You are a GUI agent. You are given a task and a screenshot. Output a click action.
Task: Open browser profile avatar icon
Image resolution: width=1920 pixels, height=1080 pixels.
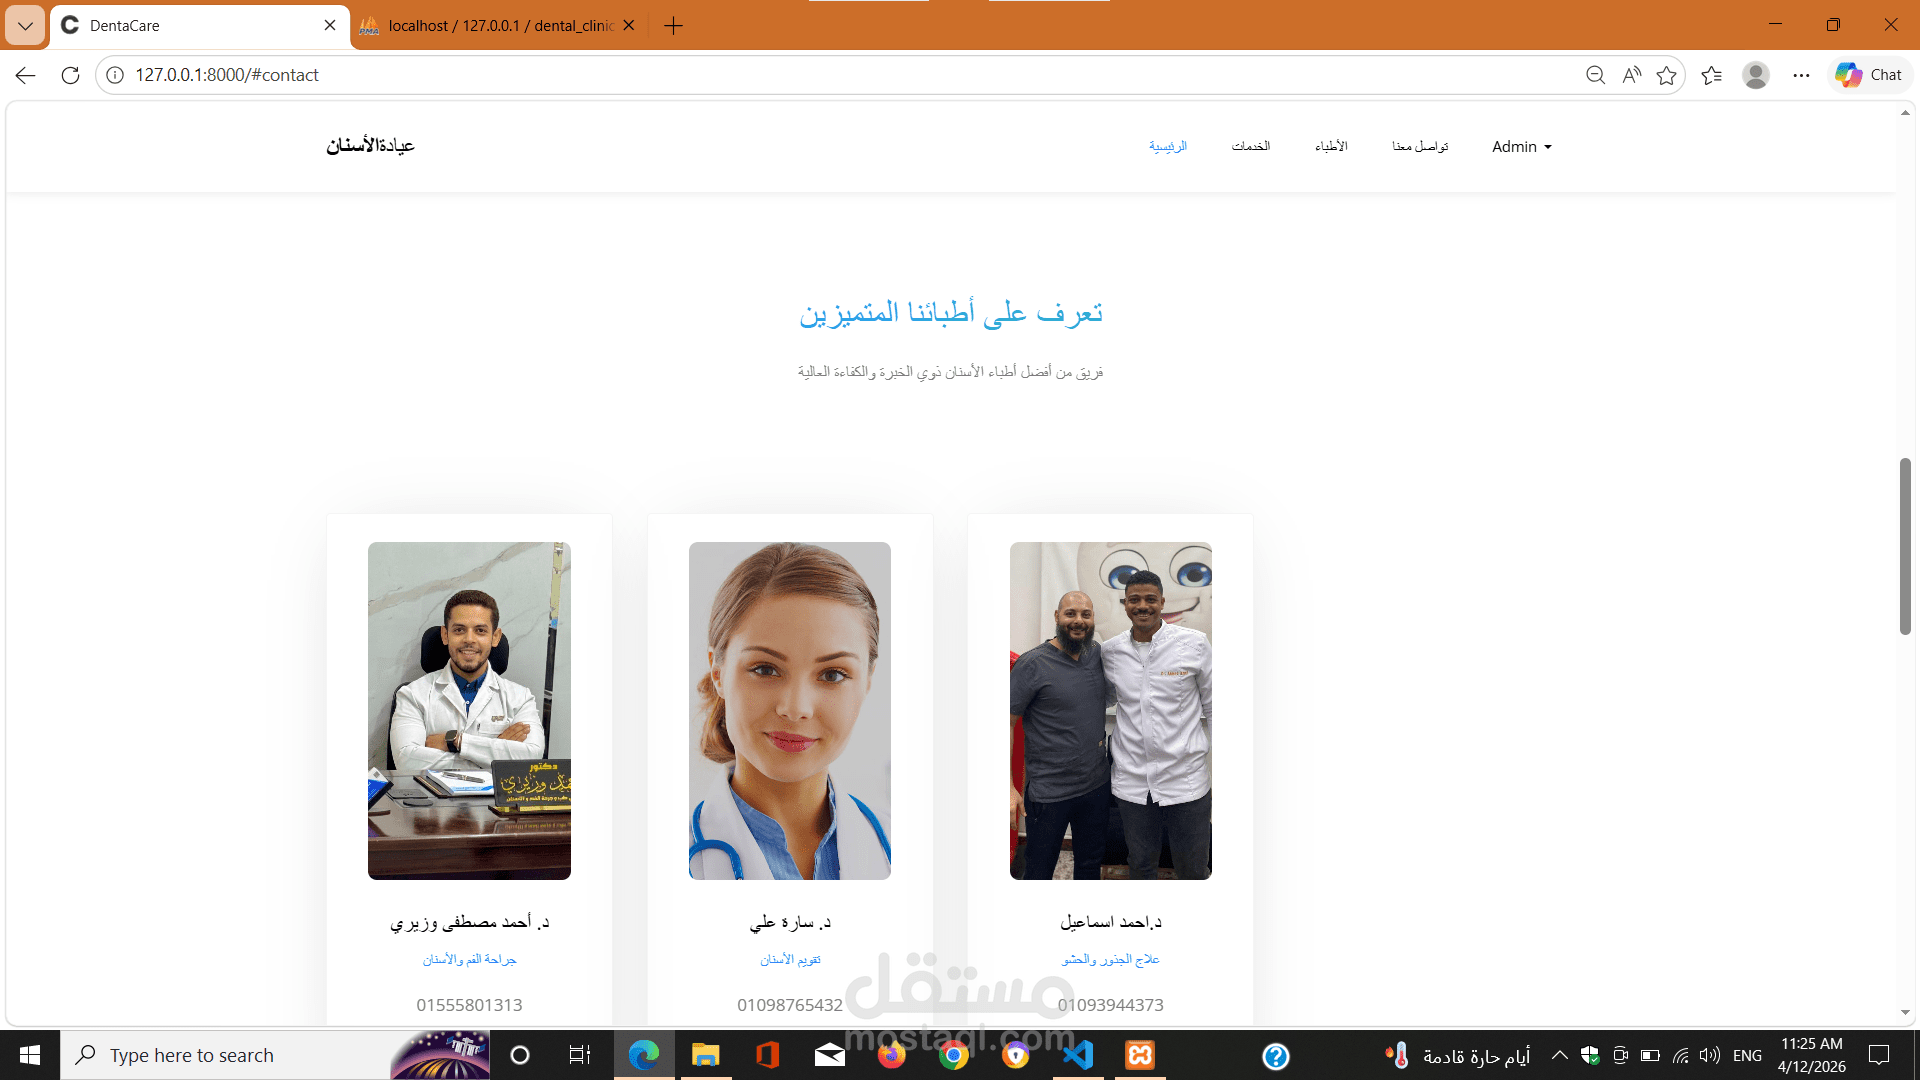point(1756,75)
